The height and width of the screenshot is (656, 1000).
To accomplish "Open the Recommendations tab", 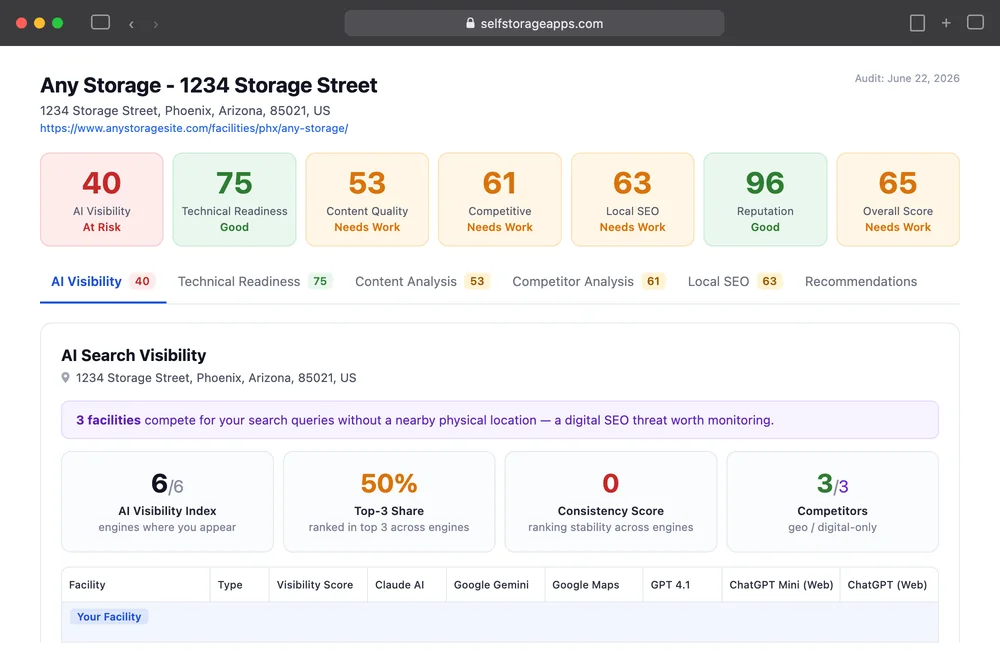I will pyautogui.click(x=860, y=281).
